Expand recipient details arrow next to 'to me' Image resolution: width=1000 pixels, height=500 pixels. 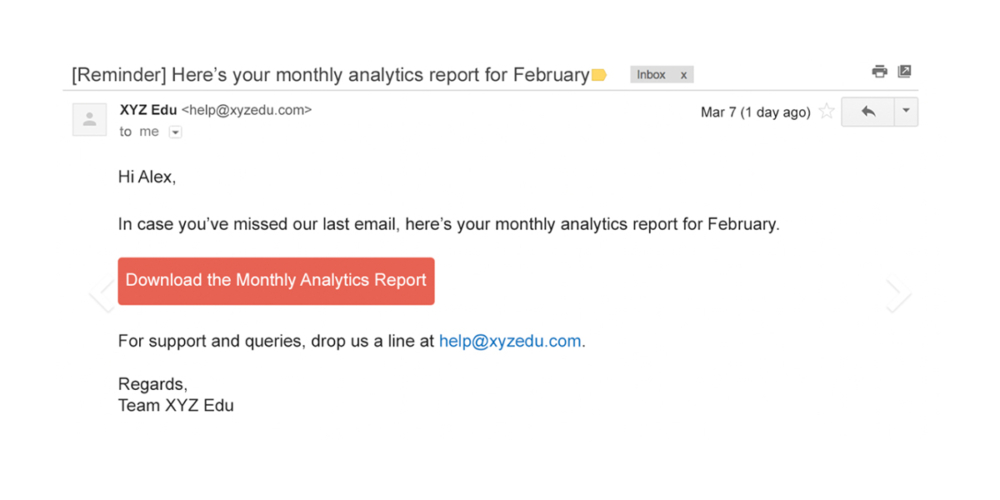click(175, 132)
